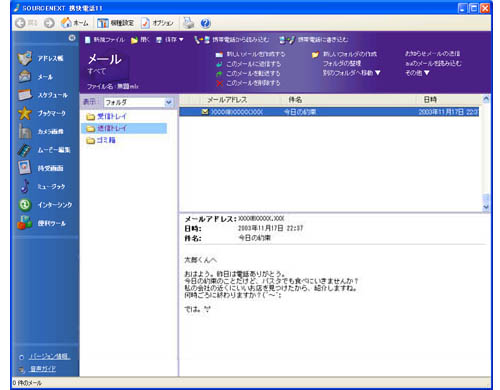Image resolution: width=500 pixels, height=390 pixels.
Task: Click the 0 件のメール status bar text
Action: coord(27,383)
